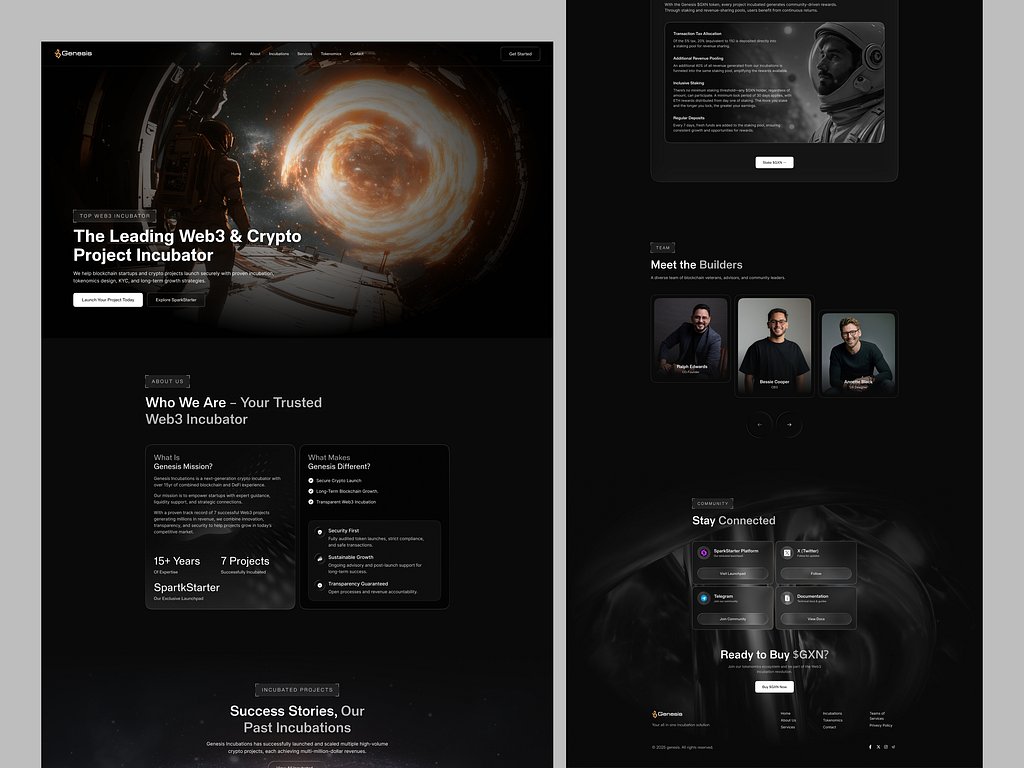Click the Telegram card blue icon
Screen dimensions: 1024x768
point(703,598)
